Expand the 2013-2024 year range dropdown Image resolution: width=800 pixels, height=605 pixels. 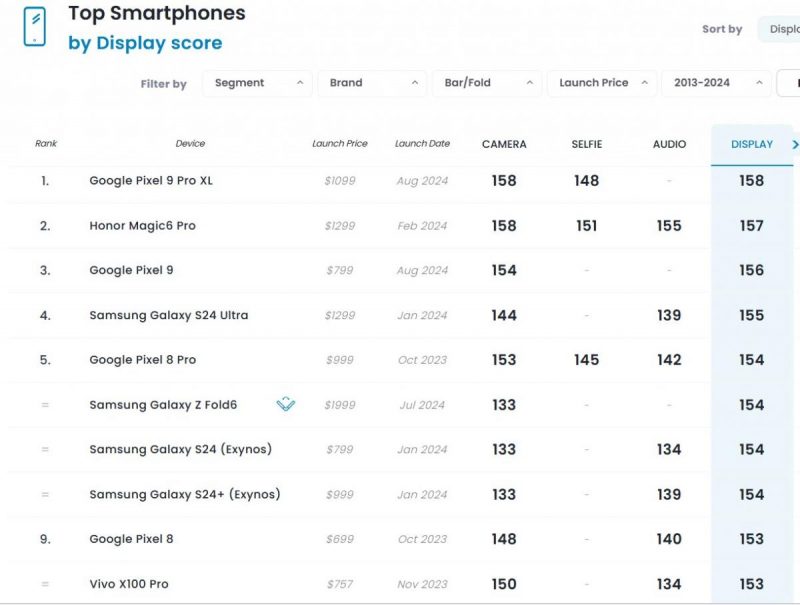tap(715, 83)
